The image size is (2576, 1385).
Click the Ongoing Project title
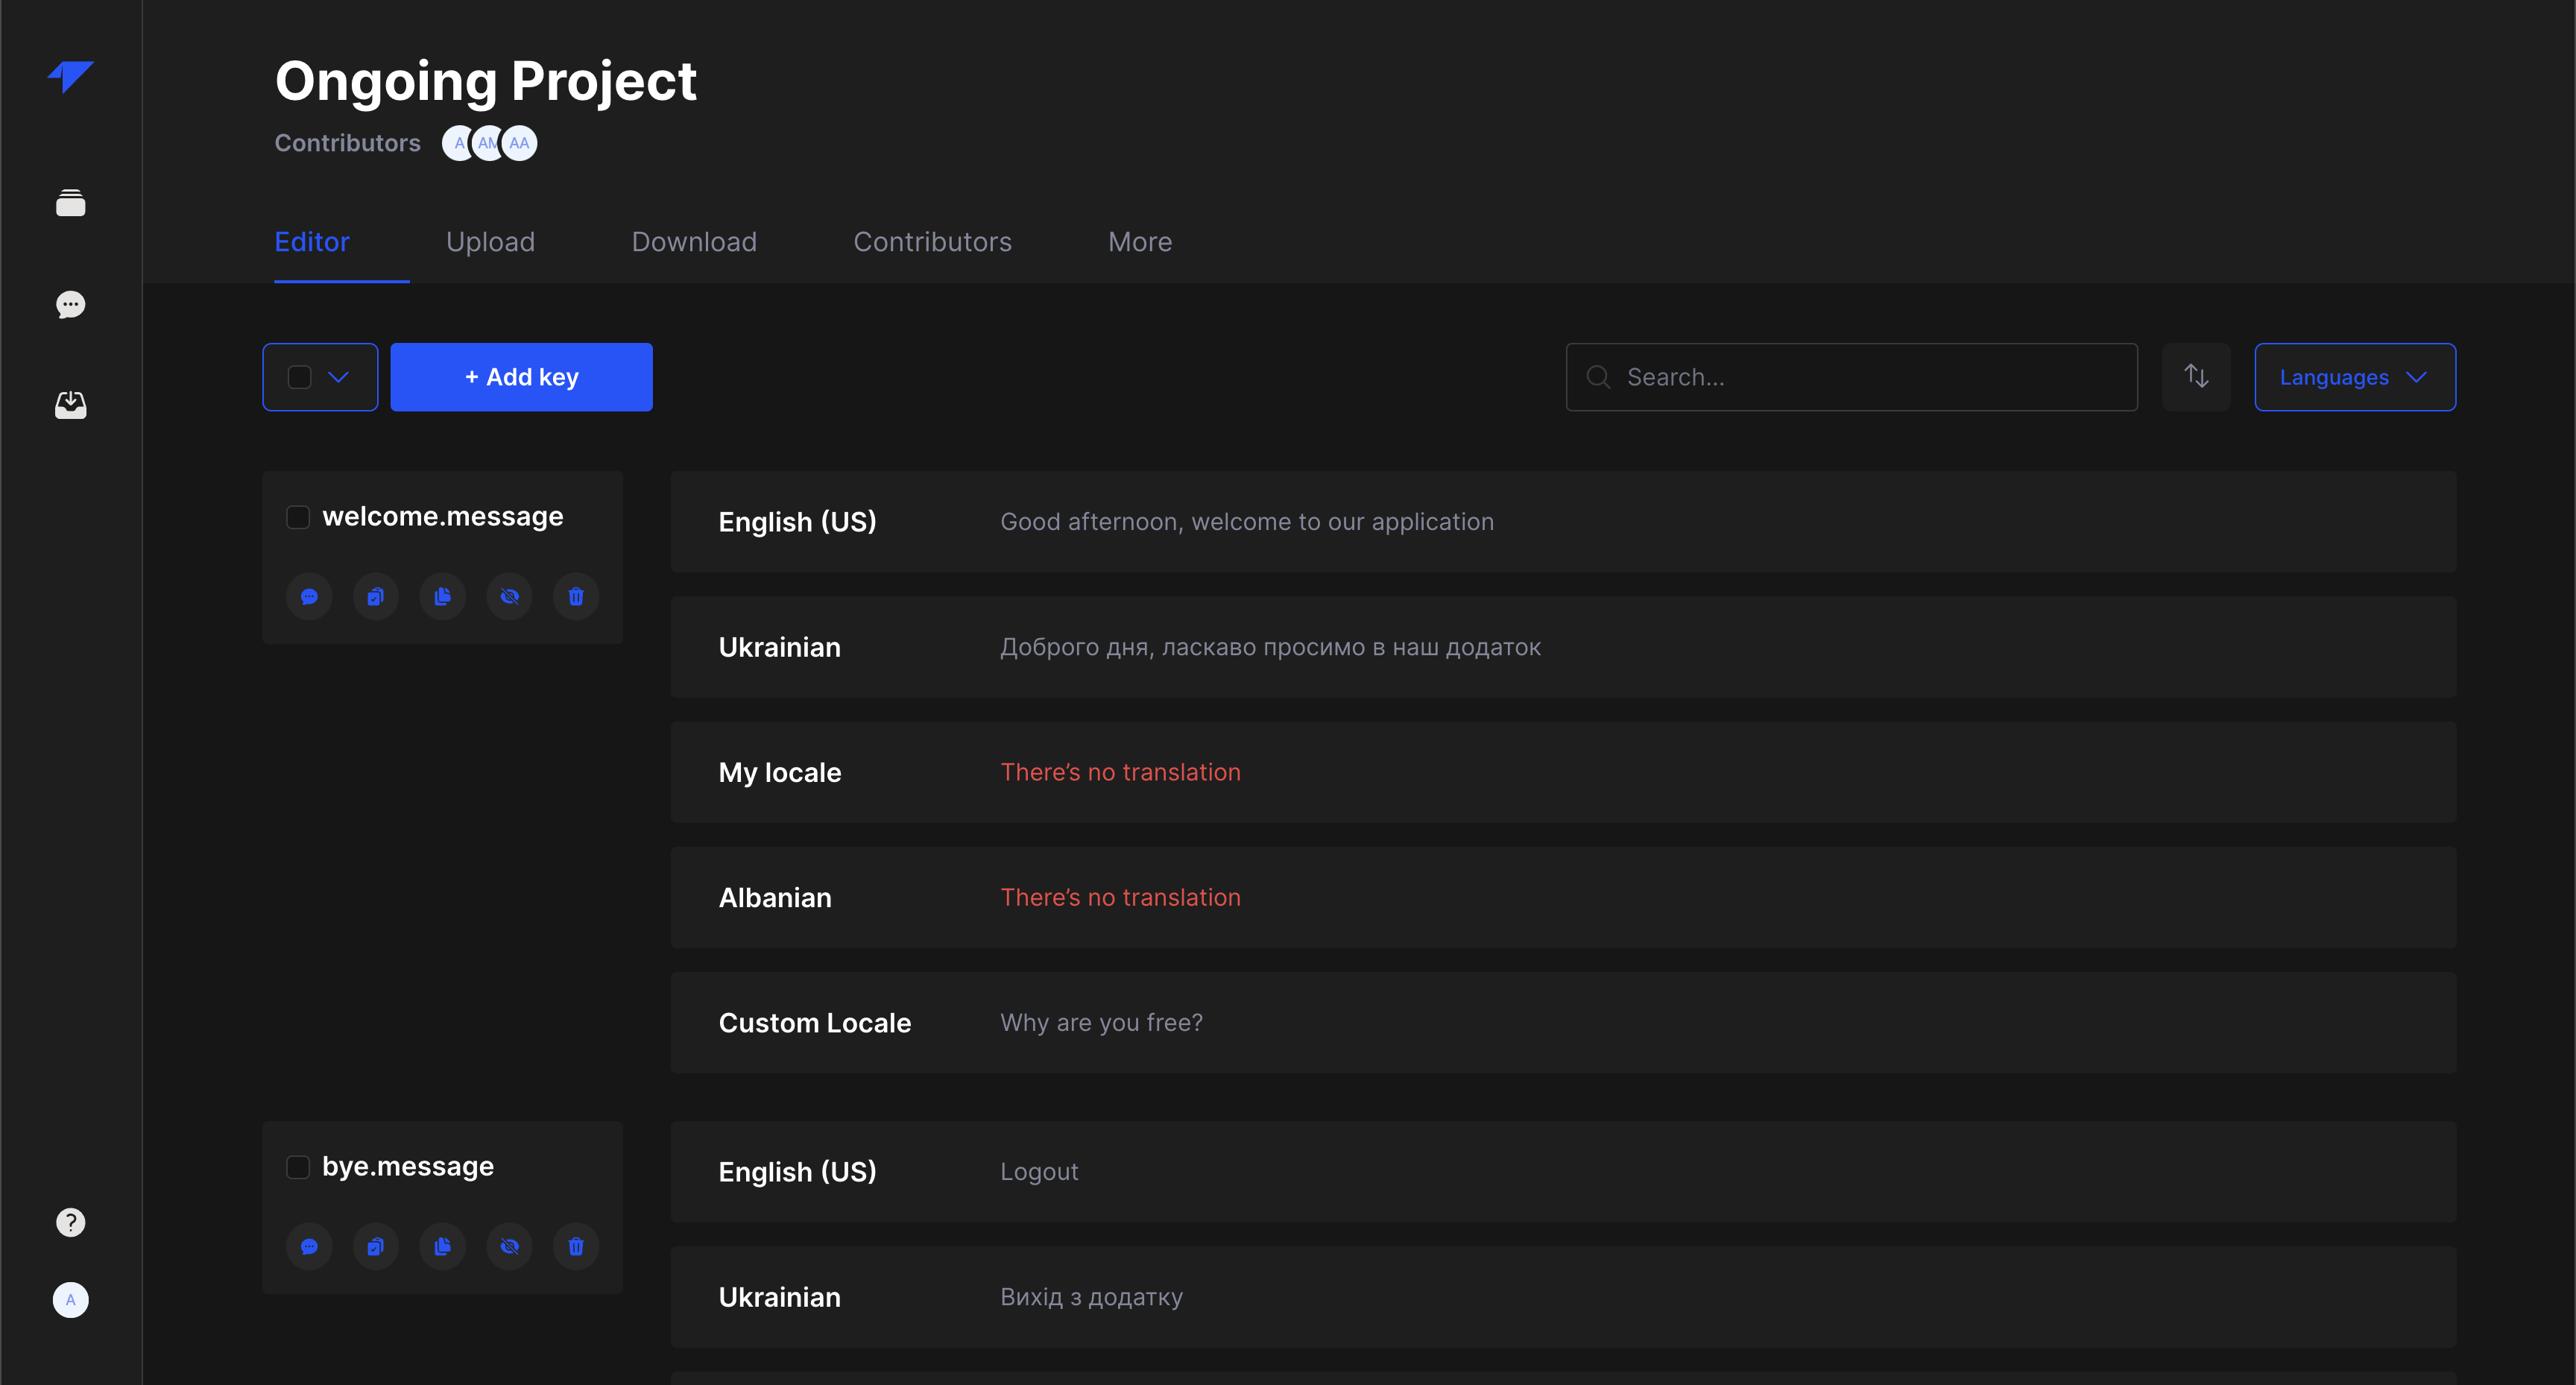tap(485, 82)
